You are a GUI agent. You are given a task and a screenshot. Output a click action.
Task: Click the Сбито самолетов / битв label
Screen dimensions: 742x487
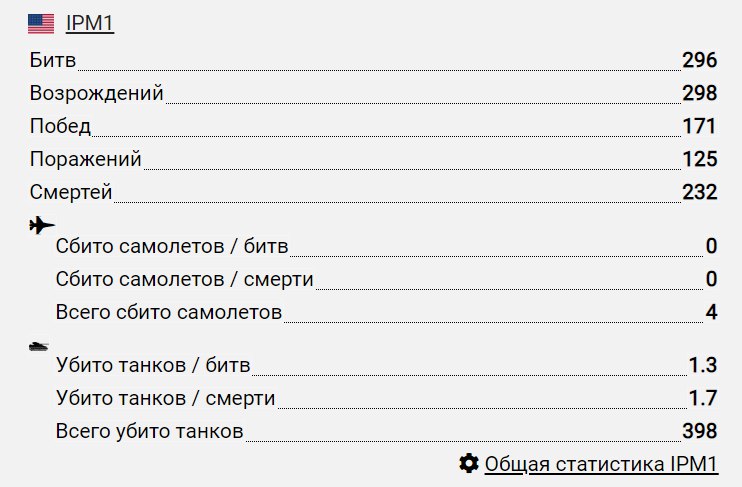coord(172,247)
